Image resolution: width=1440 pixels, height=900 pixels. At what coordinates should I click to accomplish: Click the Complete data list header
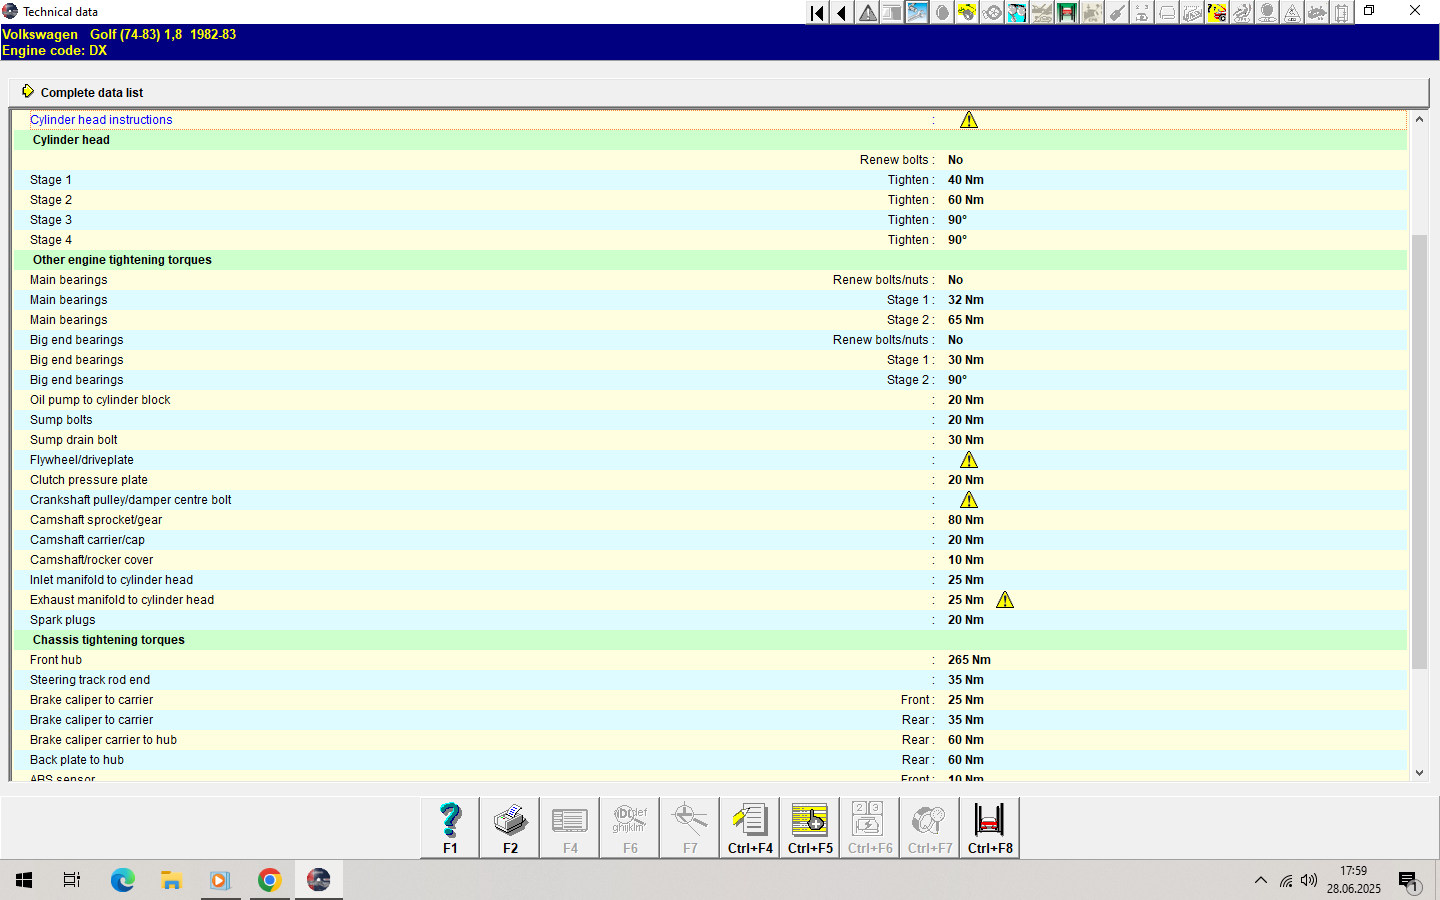coord(720,92)
